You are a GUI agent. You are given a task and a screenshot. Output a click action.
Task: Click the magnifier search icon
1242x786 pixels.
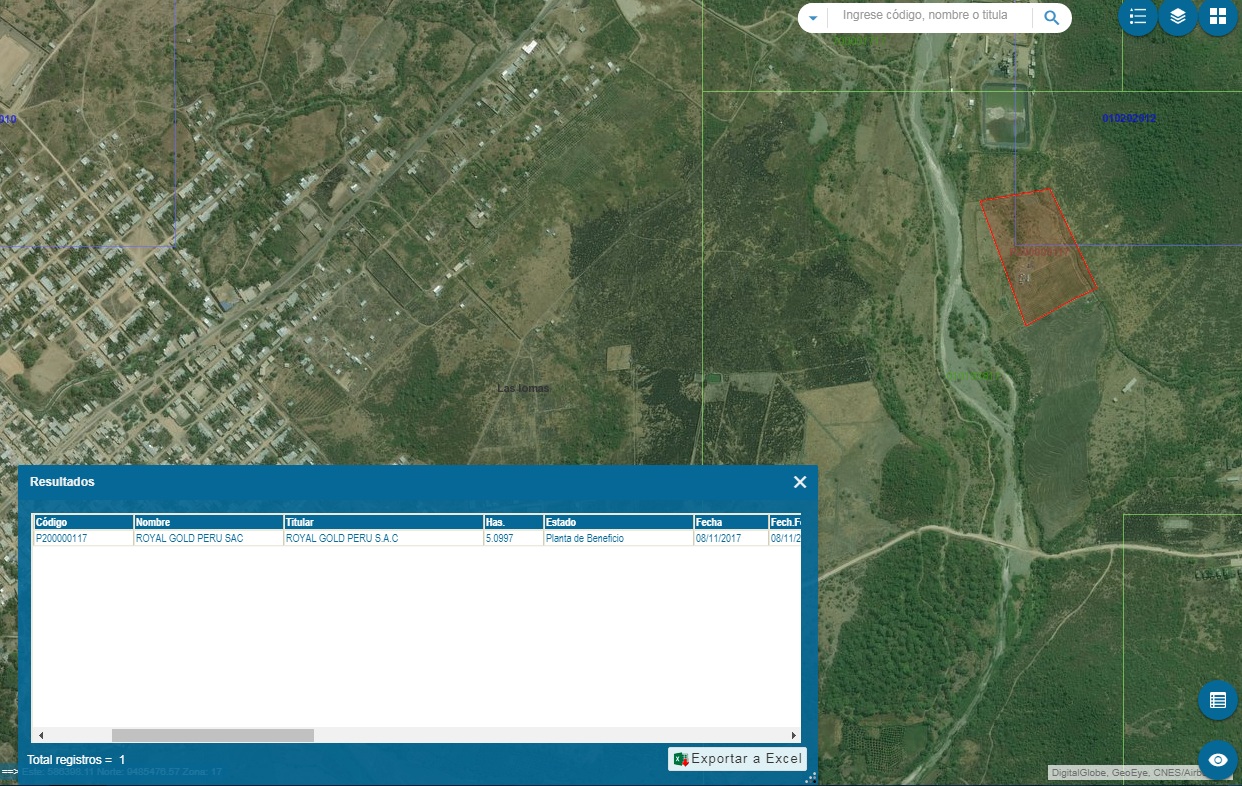(1051, 18)
